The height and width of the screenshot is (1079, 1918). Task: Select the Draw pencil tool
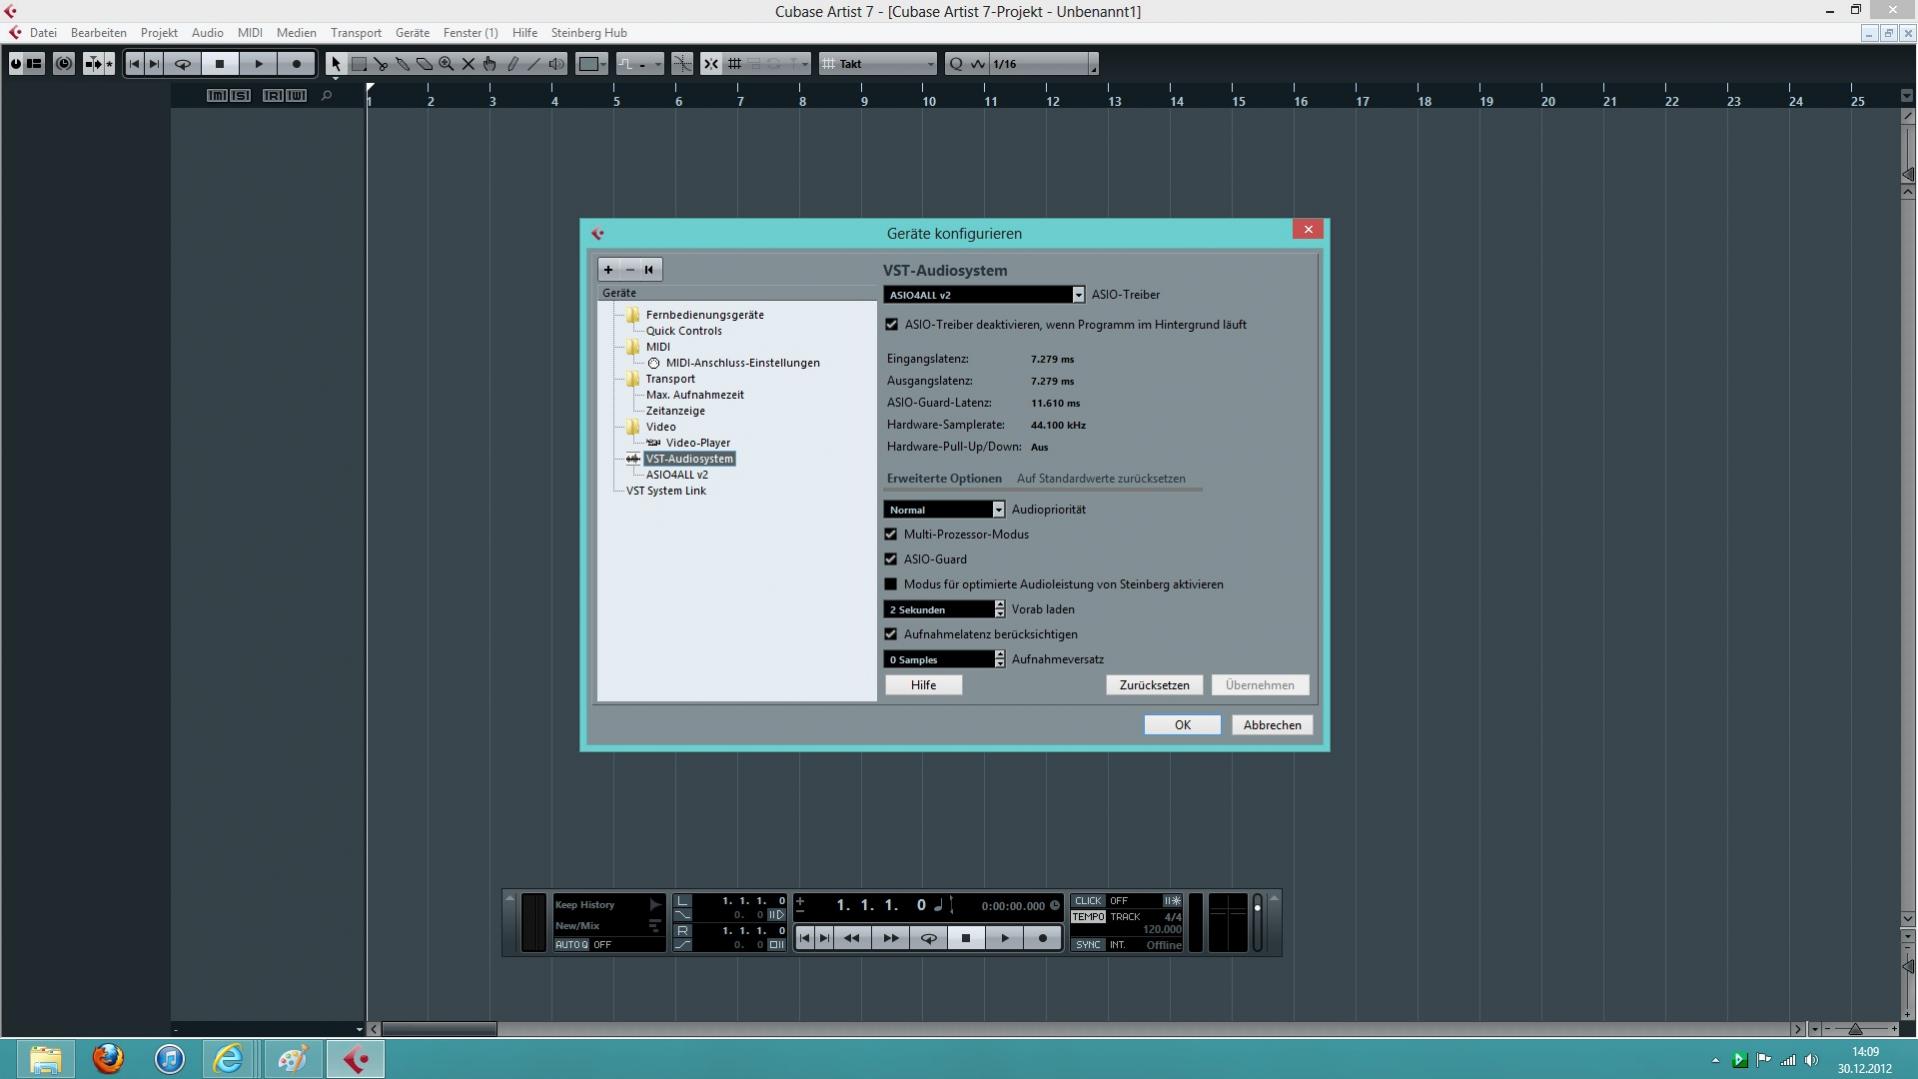[x=512, y=64]
